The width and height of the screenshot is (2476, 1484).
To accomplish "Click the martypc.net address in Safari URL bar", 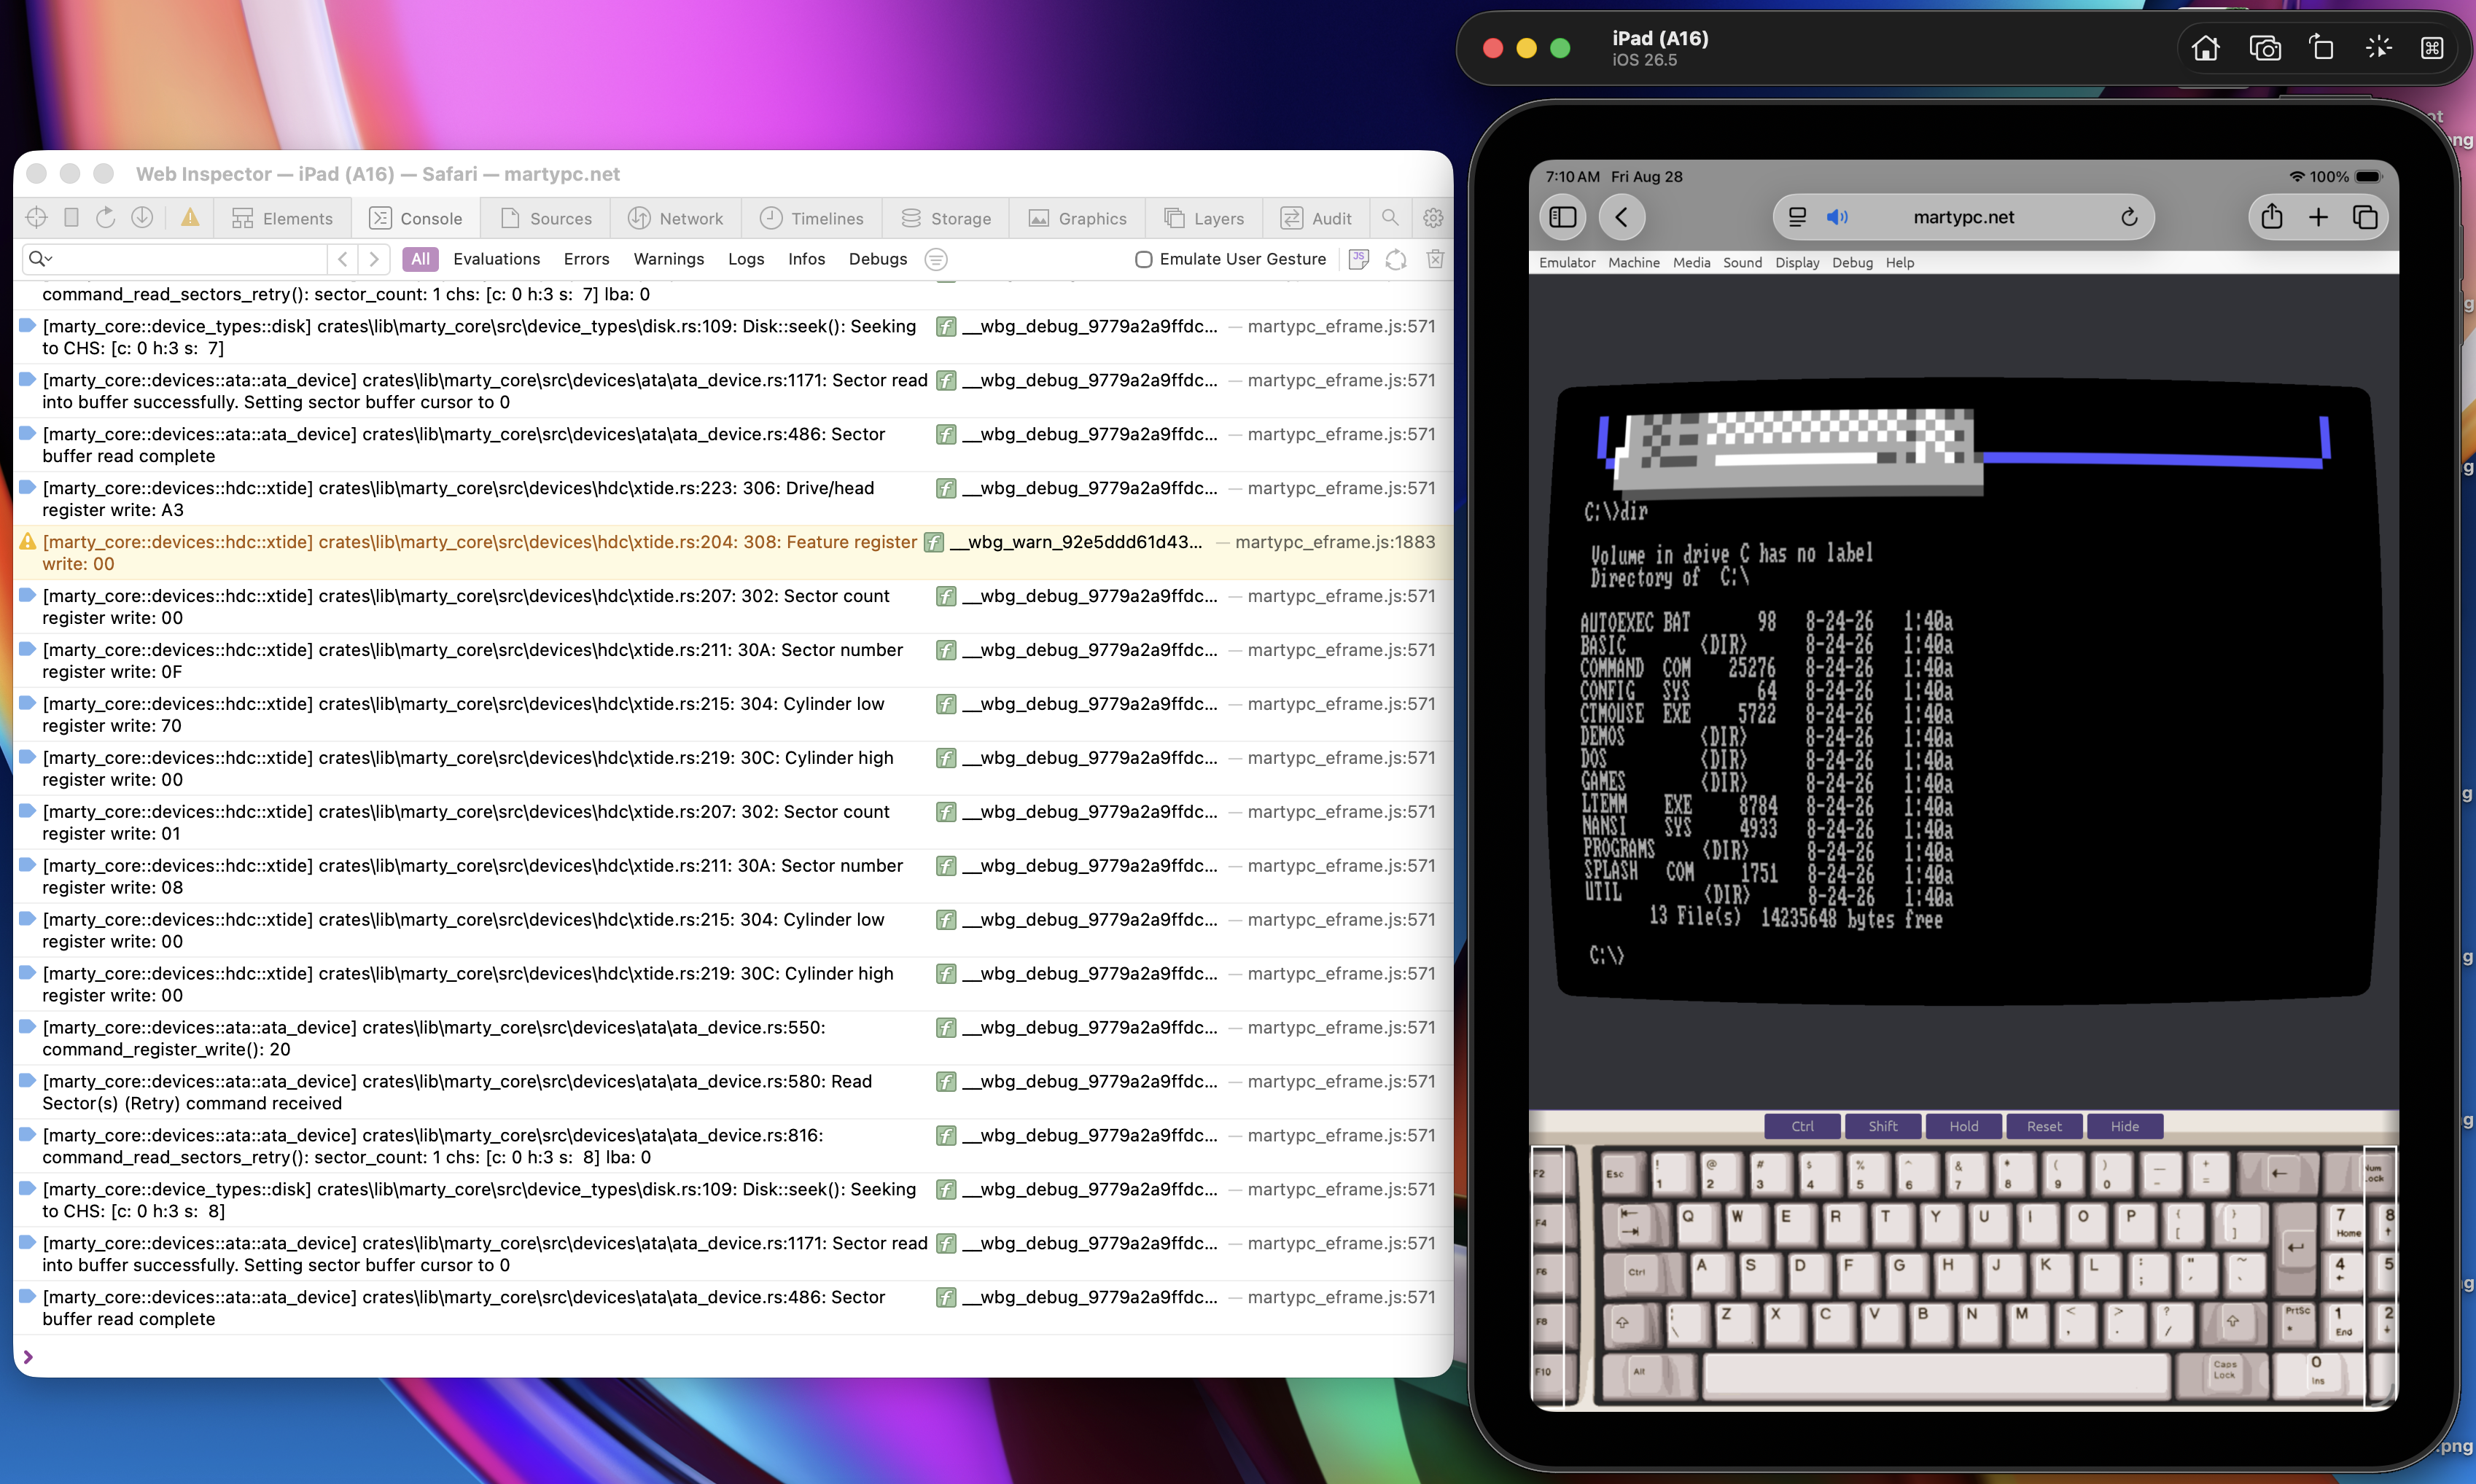I will click(1963, 217).
